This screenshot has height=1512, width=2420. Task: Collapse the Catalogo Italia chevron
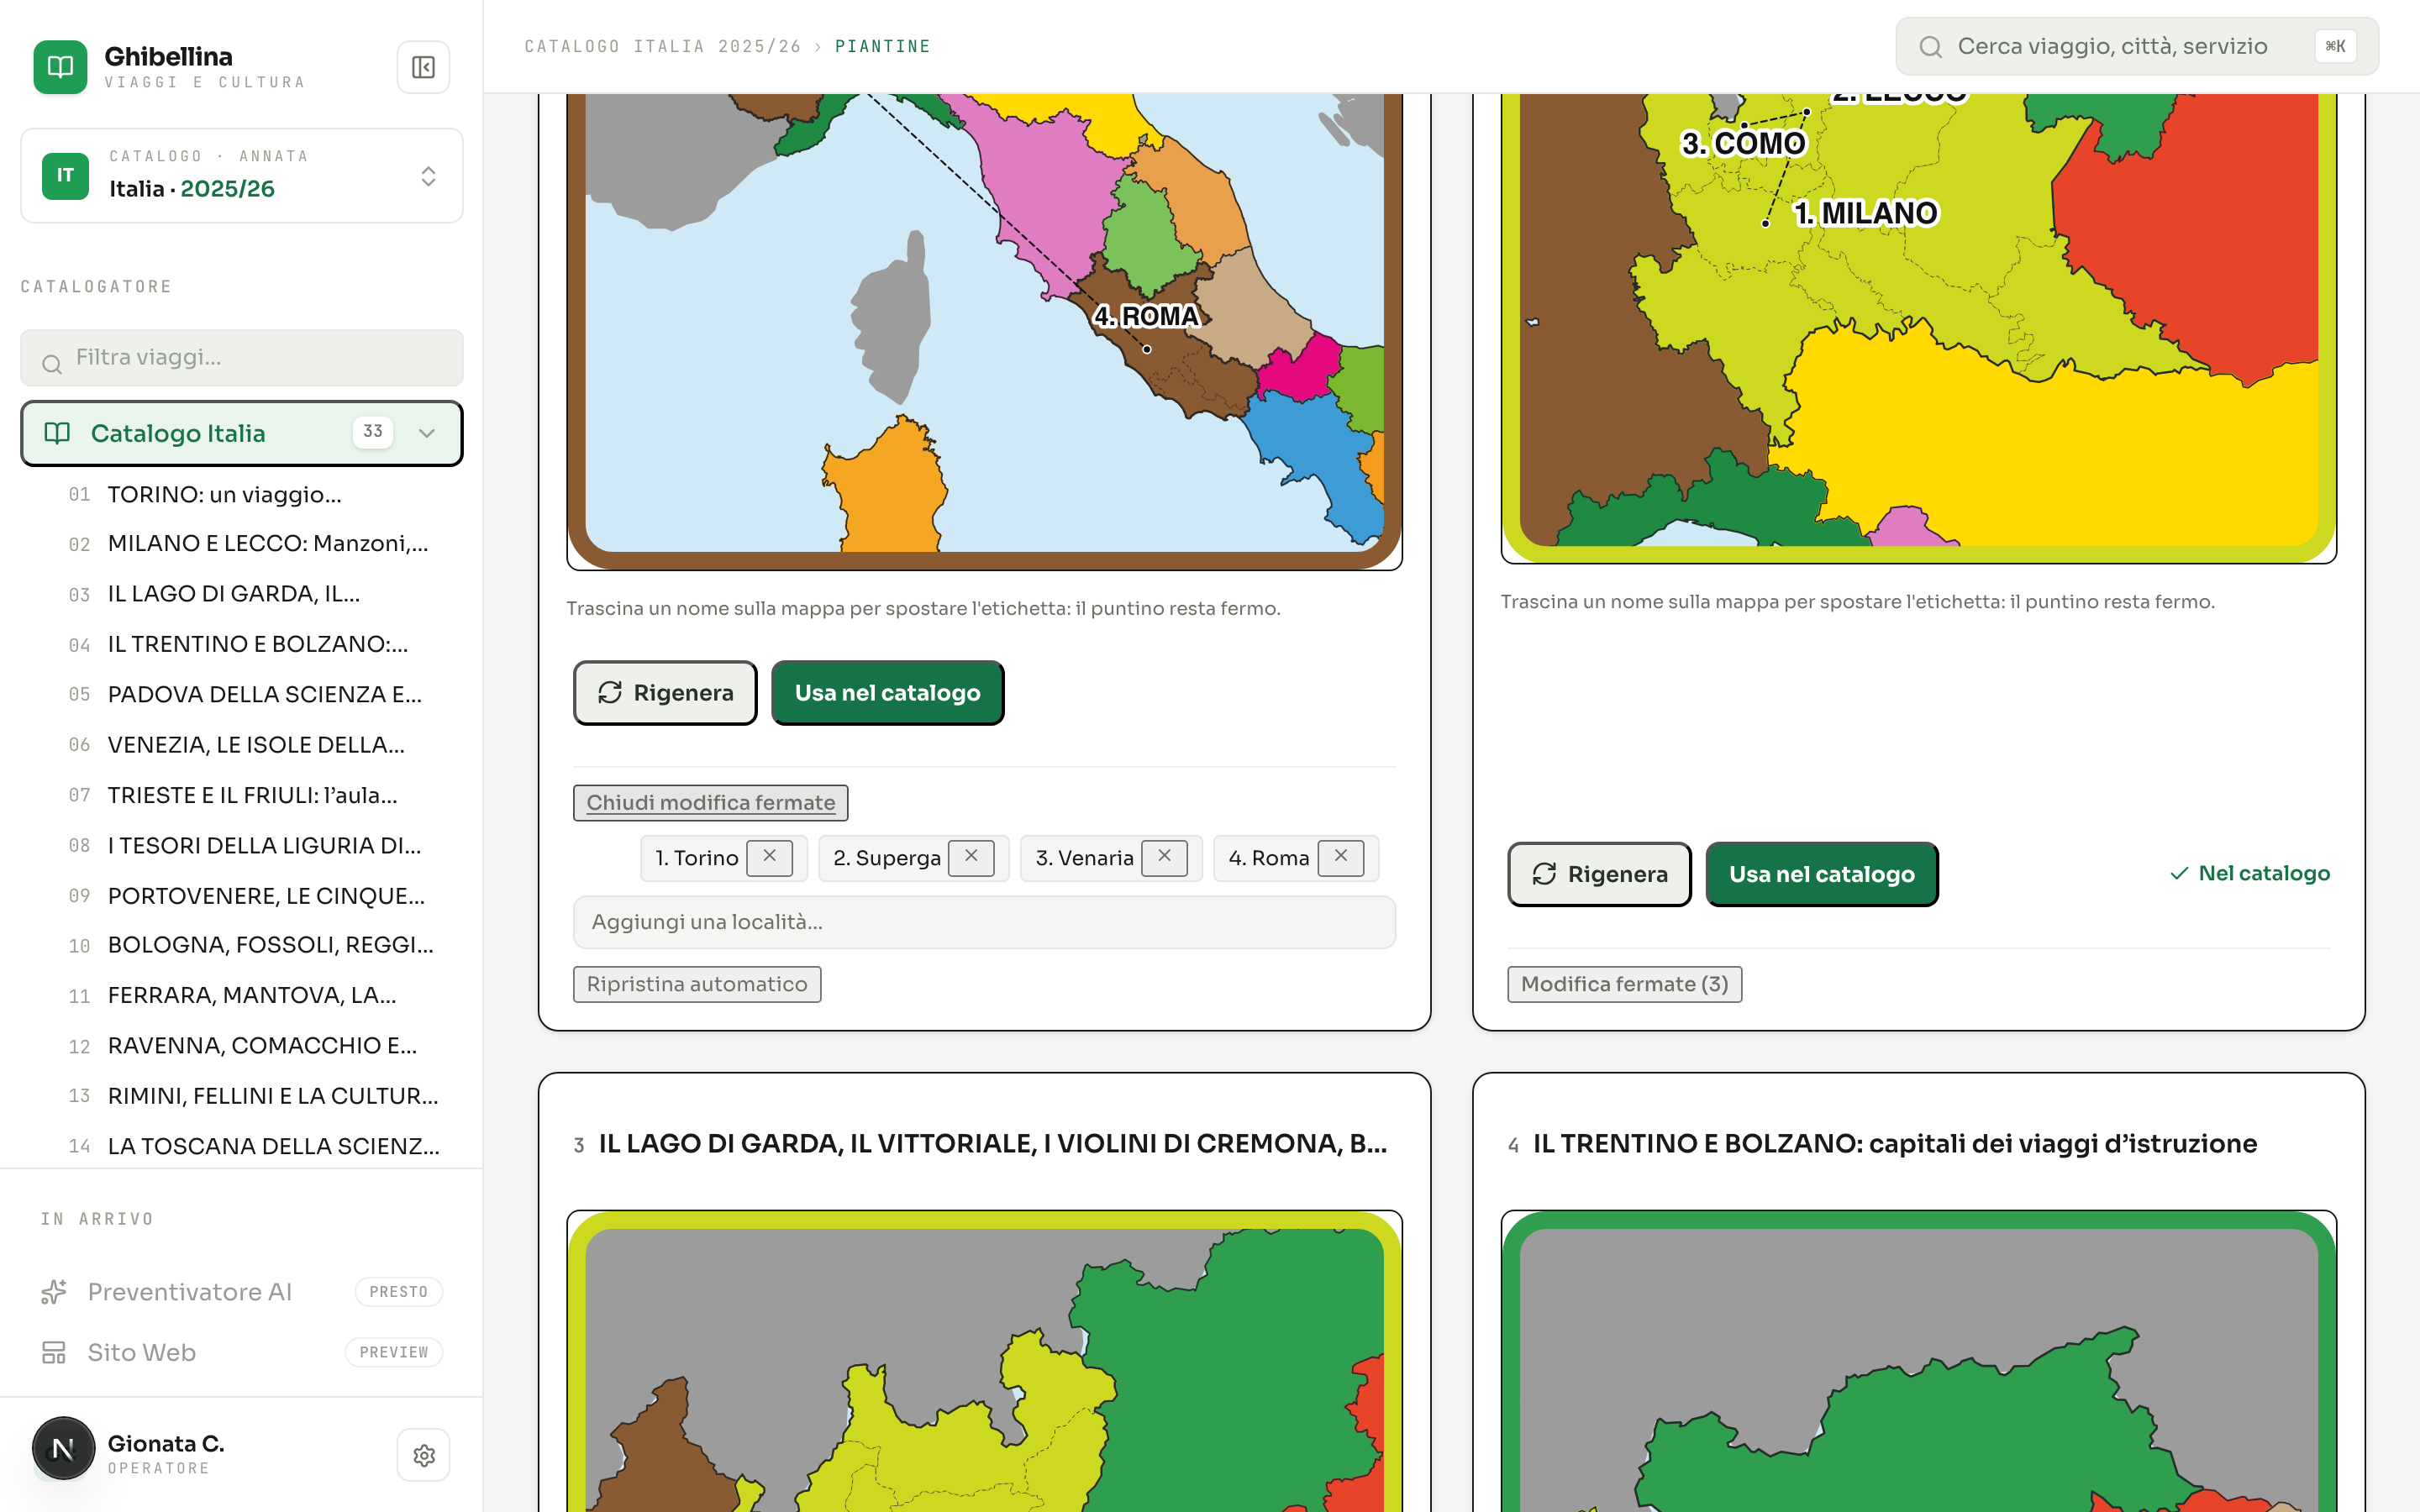point(427,433)
